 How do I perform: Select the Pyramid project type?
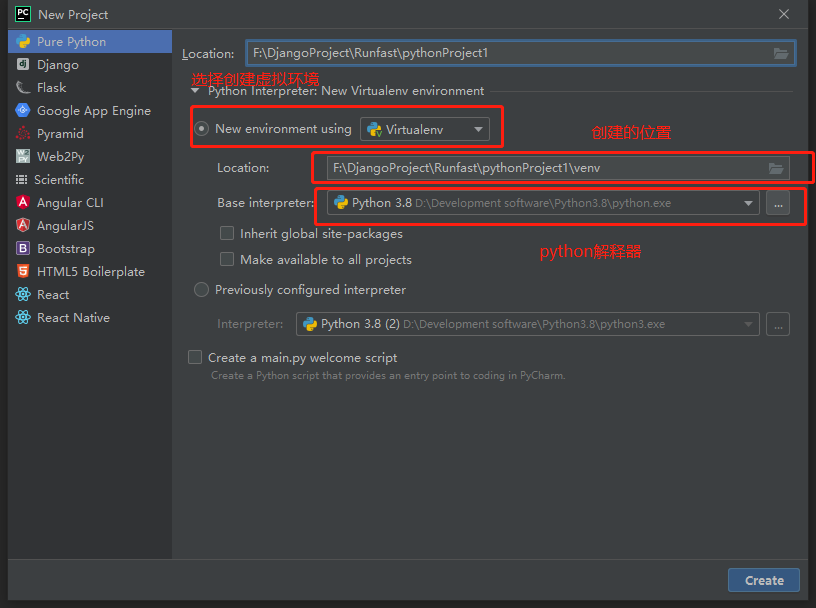[90, 133]
